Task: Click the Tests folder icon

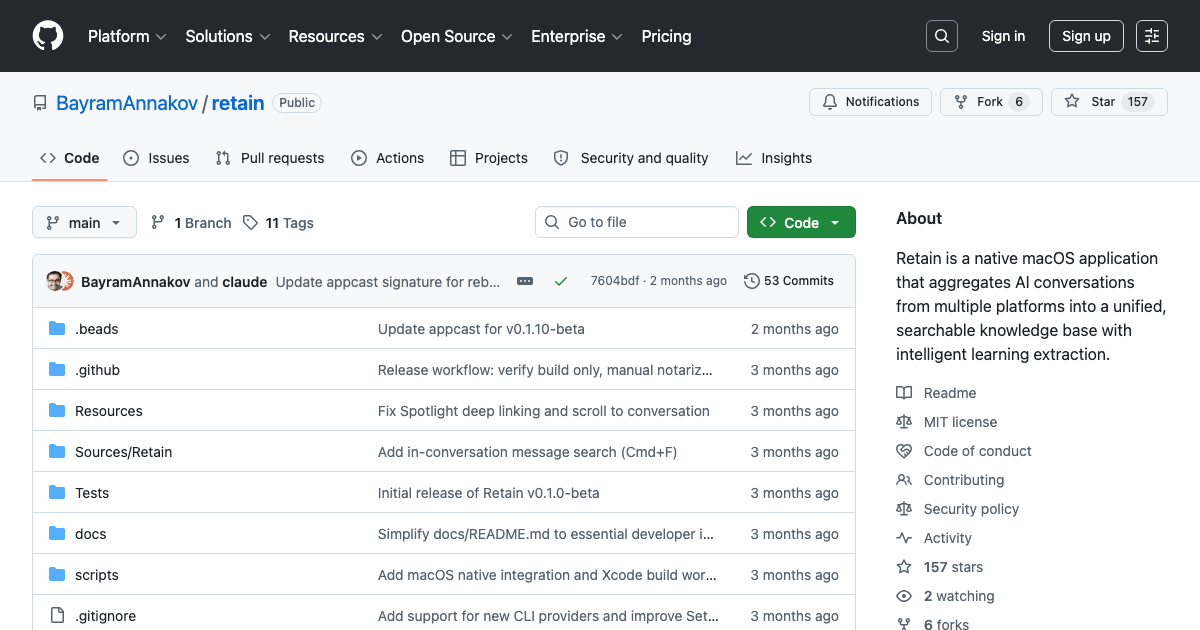Action: click(x=57, y=493)
